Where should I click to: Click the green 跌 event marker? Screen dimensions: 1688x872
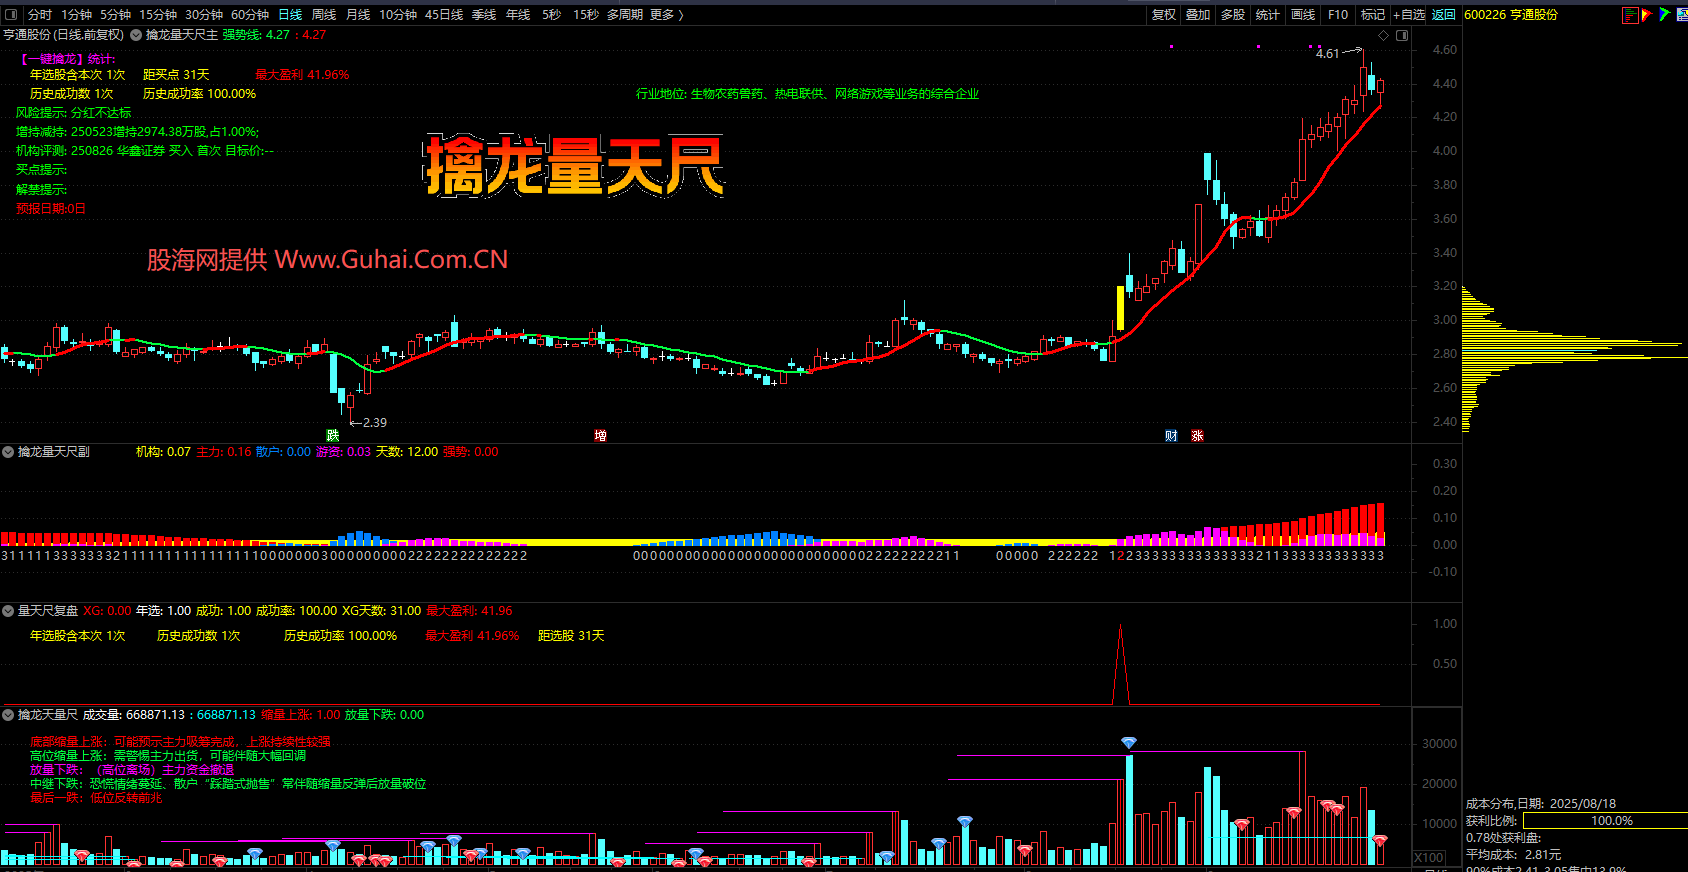(x=333, y=435)
